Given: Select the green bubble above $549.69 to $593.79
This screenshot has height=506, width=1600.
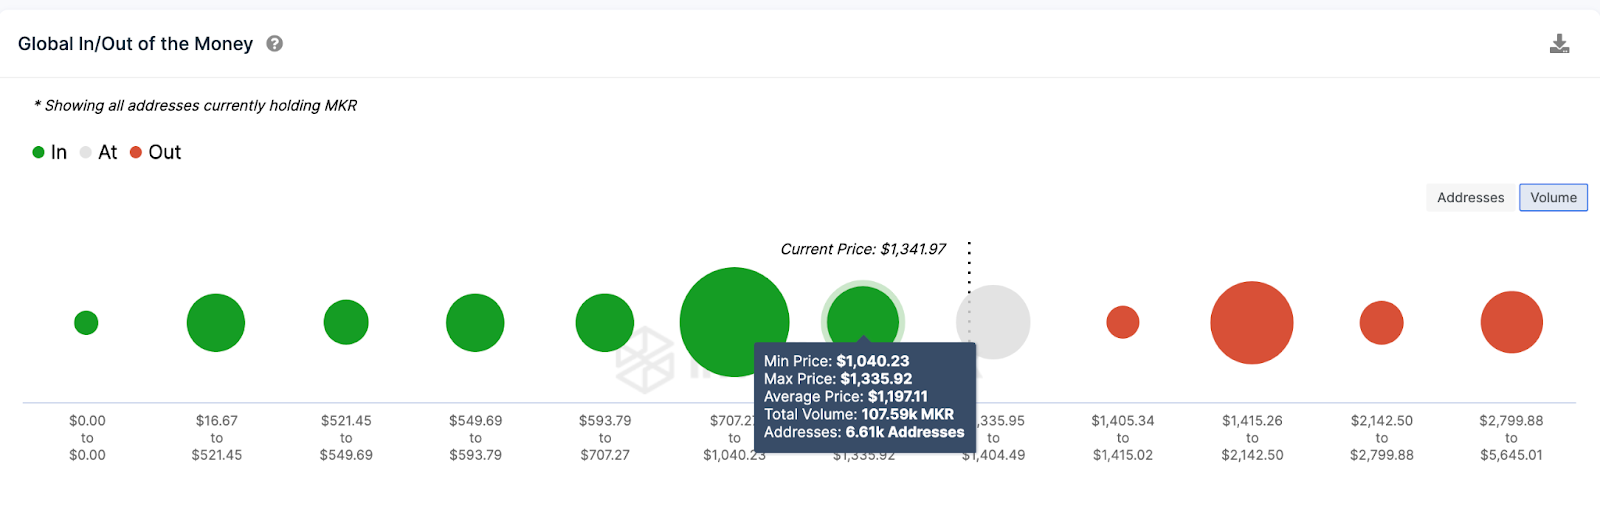Looking at the screenshot, I should [x=475, y=323].
